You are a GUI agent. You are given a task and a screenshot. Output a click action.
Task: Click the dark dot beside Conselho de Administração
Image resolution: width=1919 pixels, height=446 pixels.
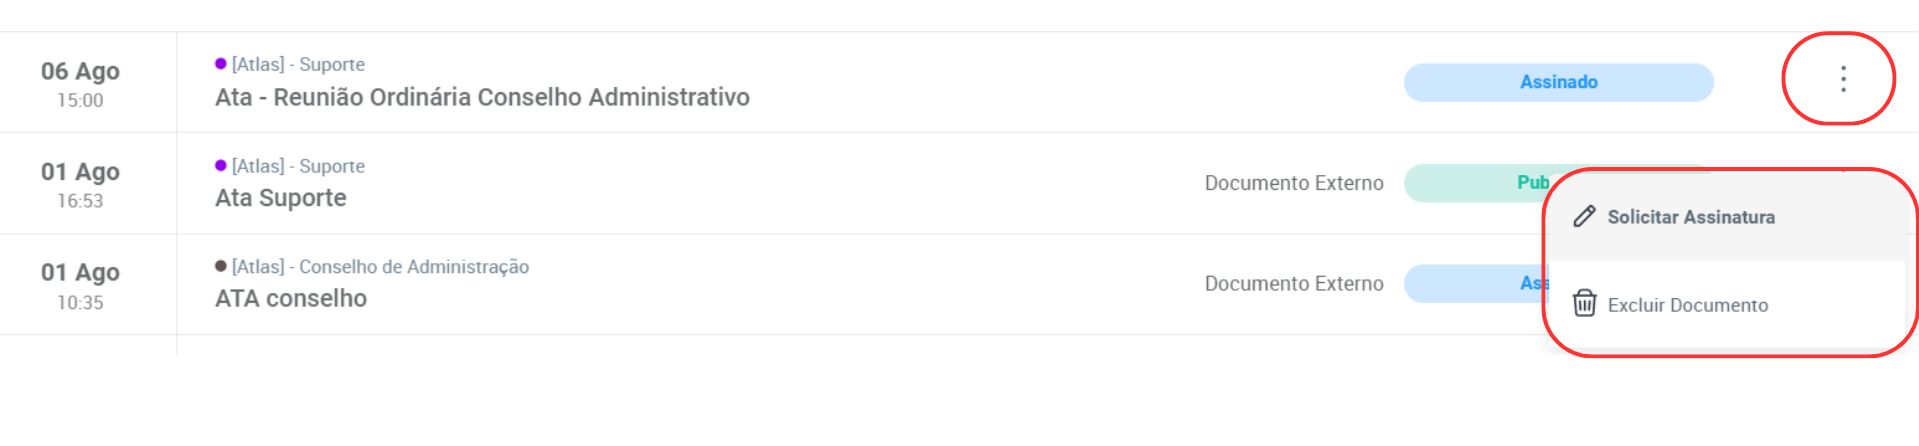[221, 266]
